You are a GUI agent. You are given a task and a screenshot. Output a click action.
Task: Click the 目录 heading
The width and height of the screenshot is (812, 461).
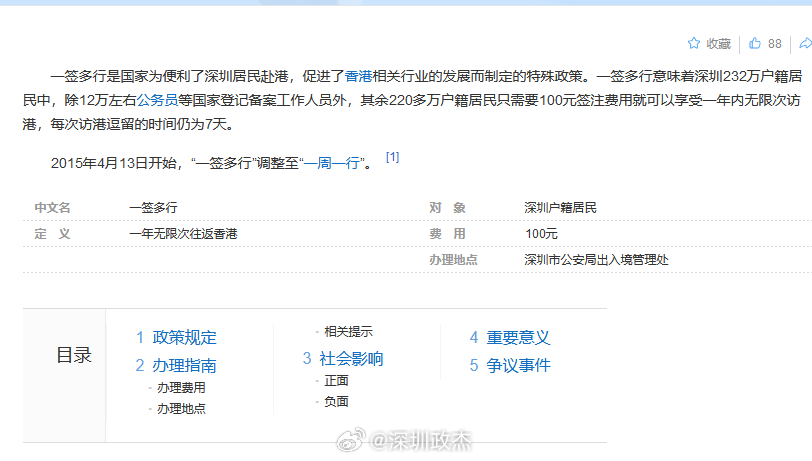click(x=74, y=355)
